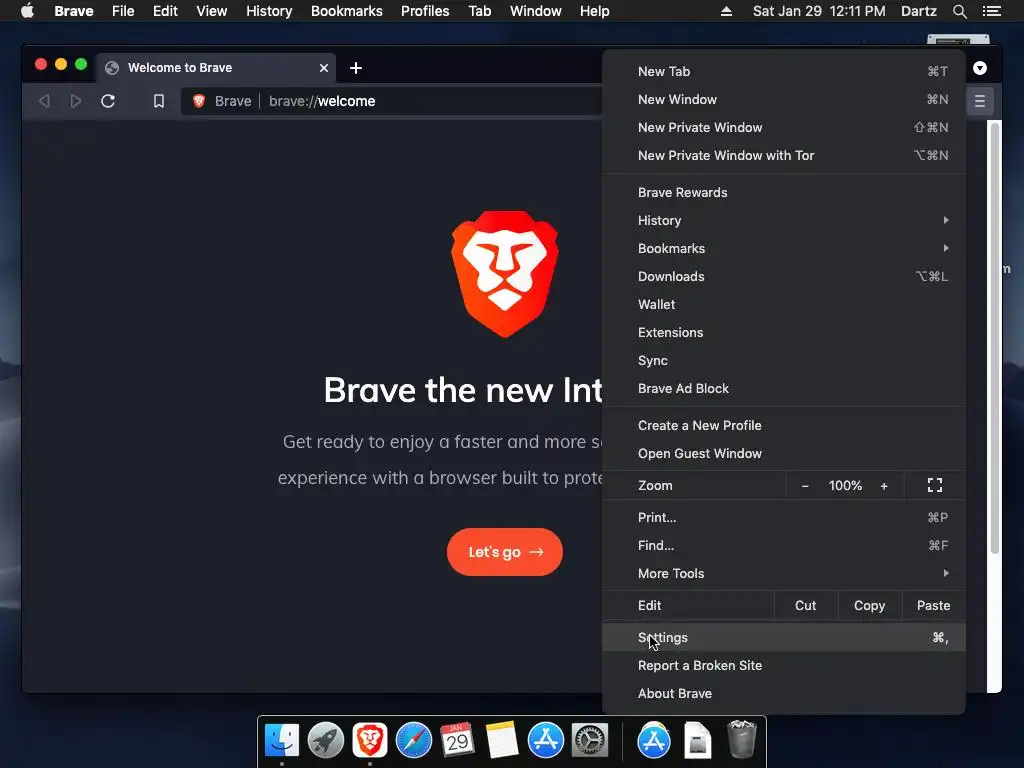Click Cut in the Edit row

[x=805, y=606]
